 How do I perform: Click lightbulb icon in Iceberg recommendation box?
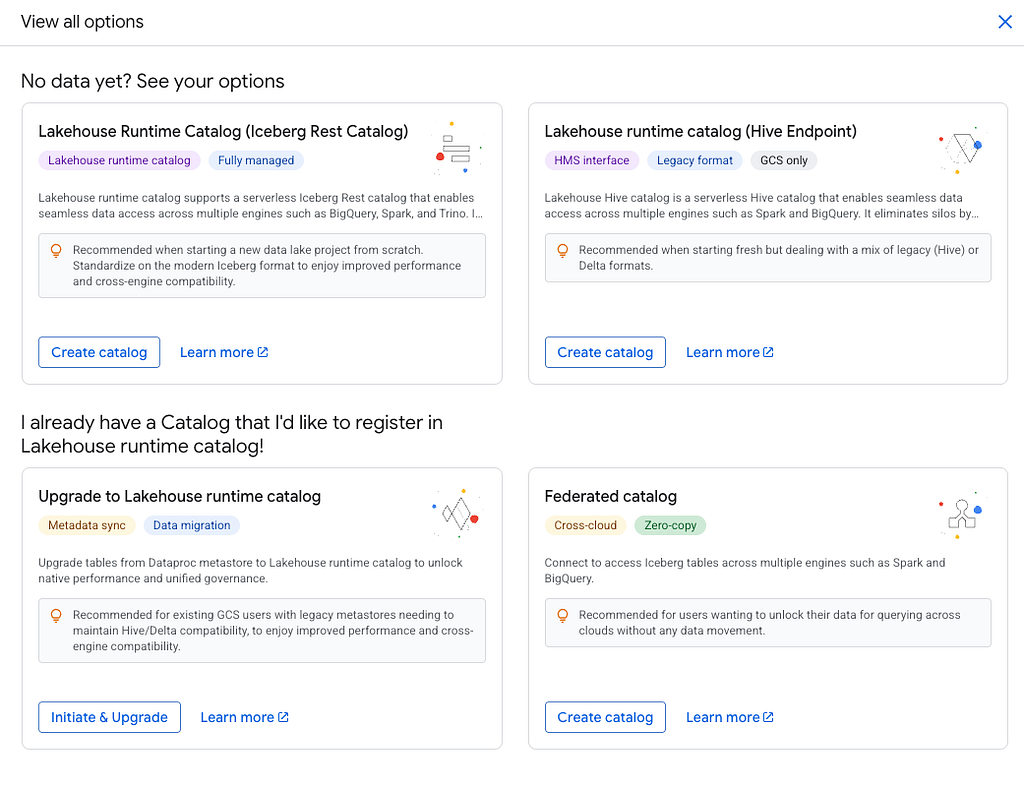click(x=56, y=251)
